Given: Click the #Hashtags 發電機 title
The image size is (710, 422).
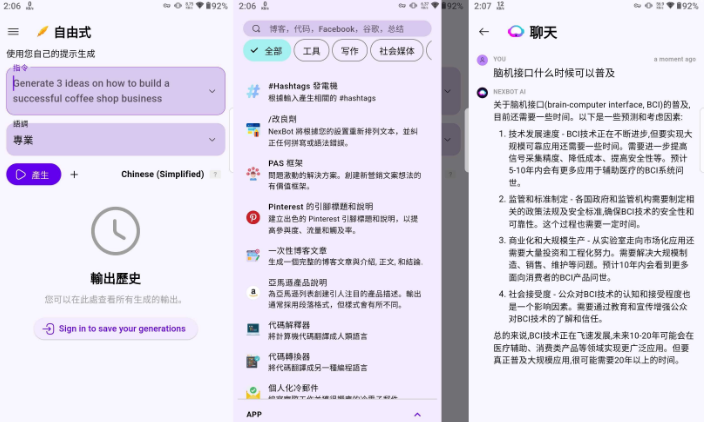Looking at the screenshot, I should click(302, 86).
